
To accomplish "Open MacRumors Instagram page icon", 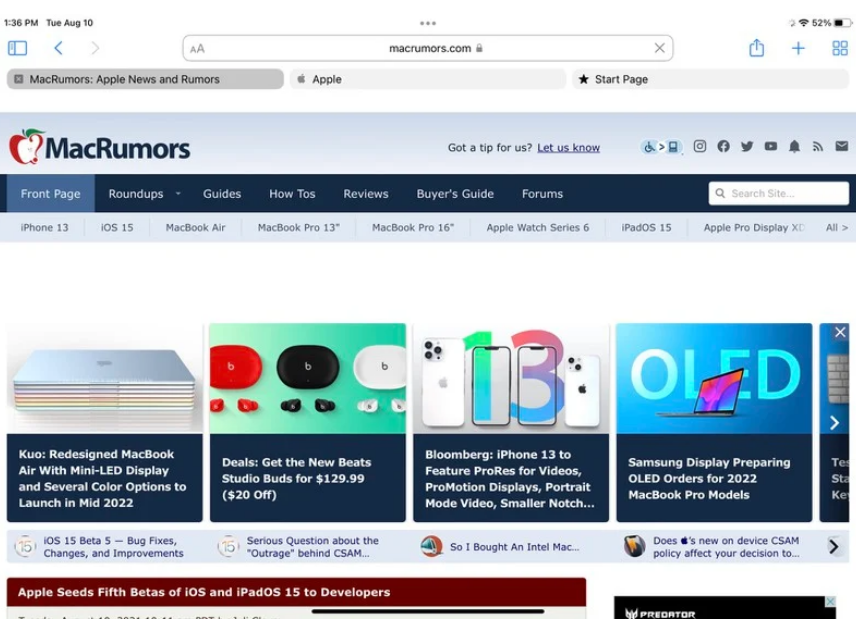I will coord(700,147).
